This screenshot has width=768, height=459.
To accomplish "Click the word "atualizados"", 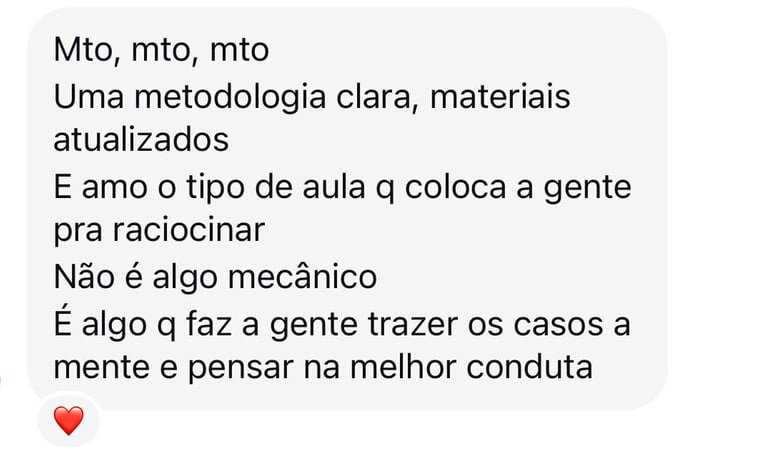I will tap(141, 139).
